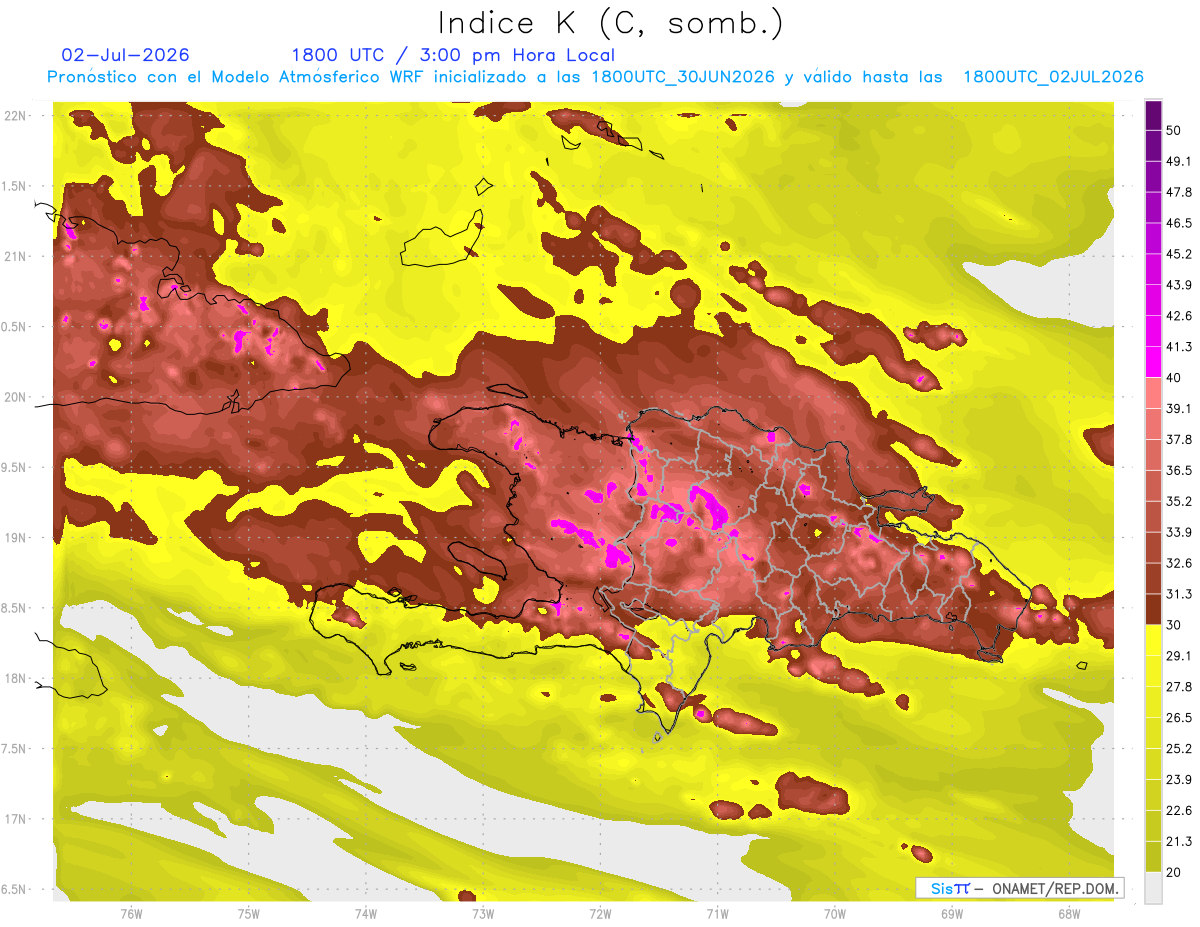
Task: Click the title "Indice K (C, somb.)"
Action: (610, 23)
